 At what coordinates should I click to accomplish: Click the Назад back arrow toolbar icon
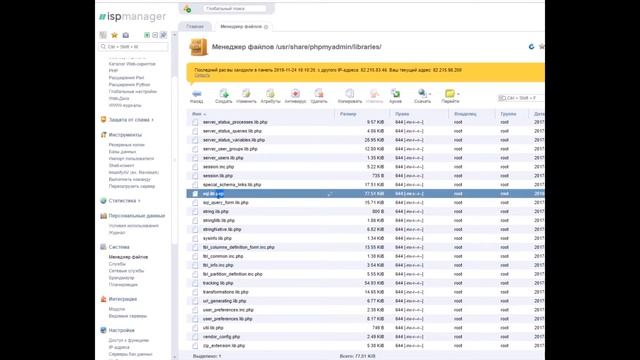197,93
